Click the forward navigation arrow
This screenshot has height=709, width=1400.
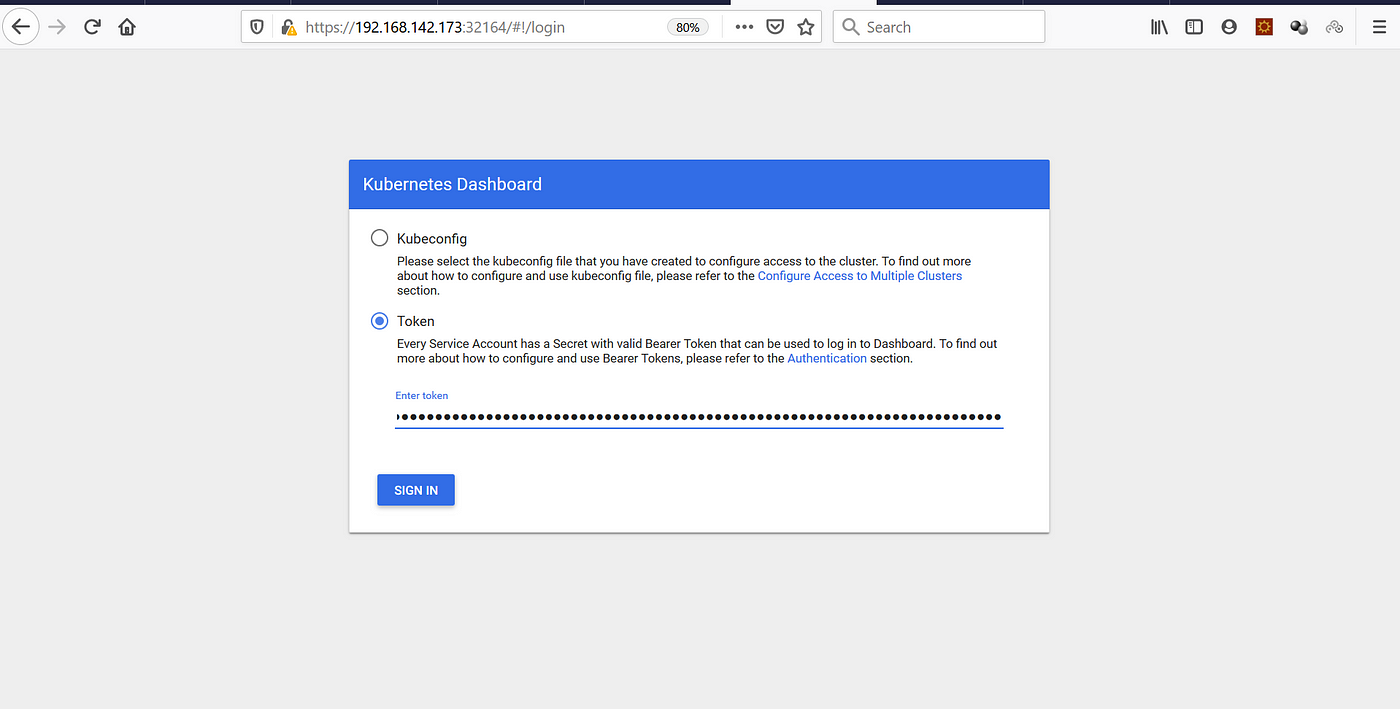(57, 27)
